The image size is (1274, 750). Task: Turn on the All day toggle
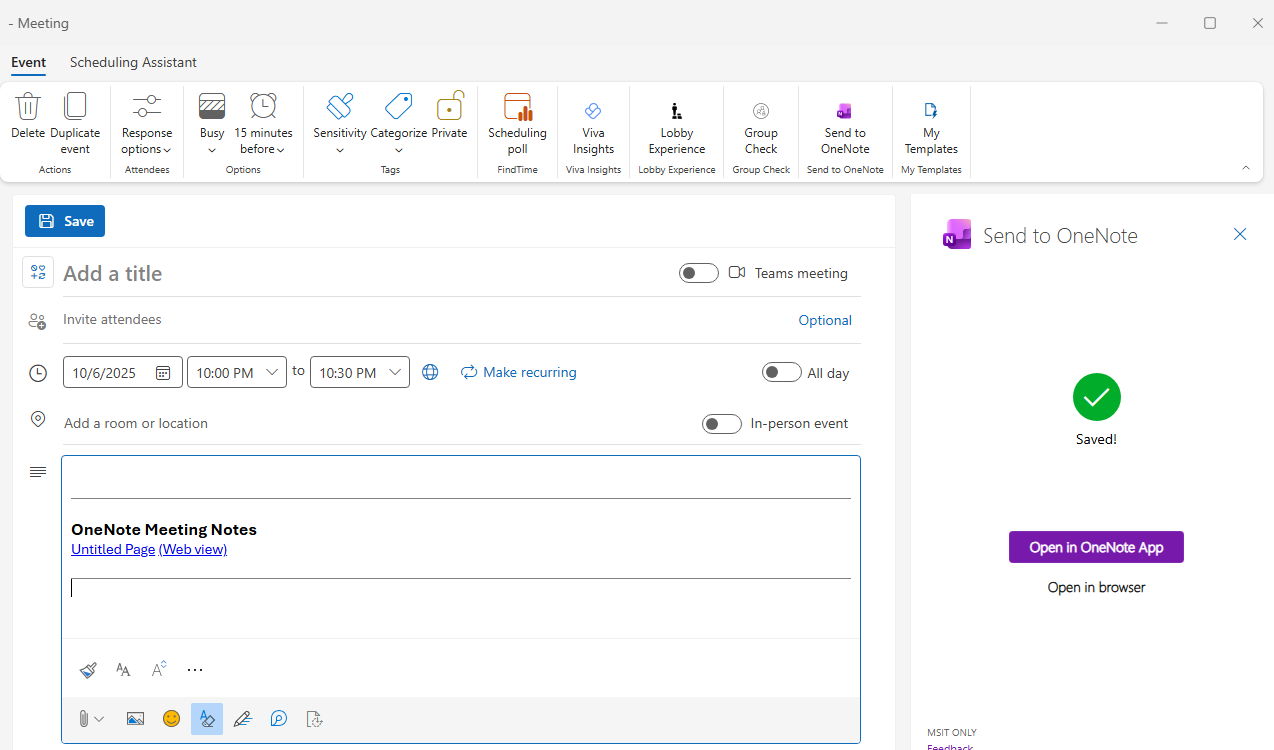(781, 371)
